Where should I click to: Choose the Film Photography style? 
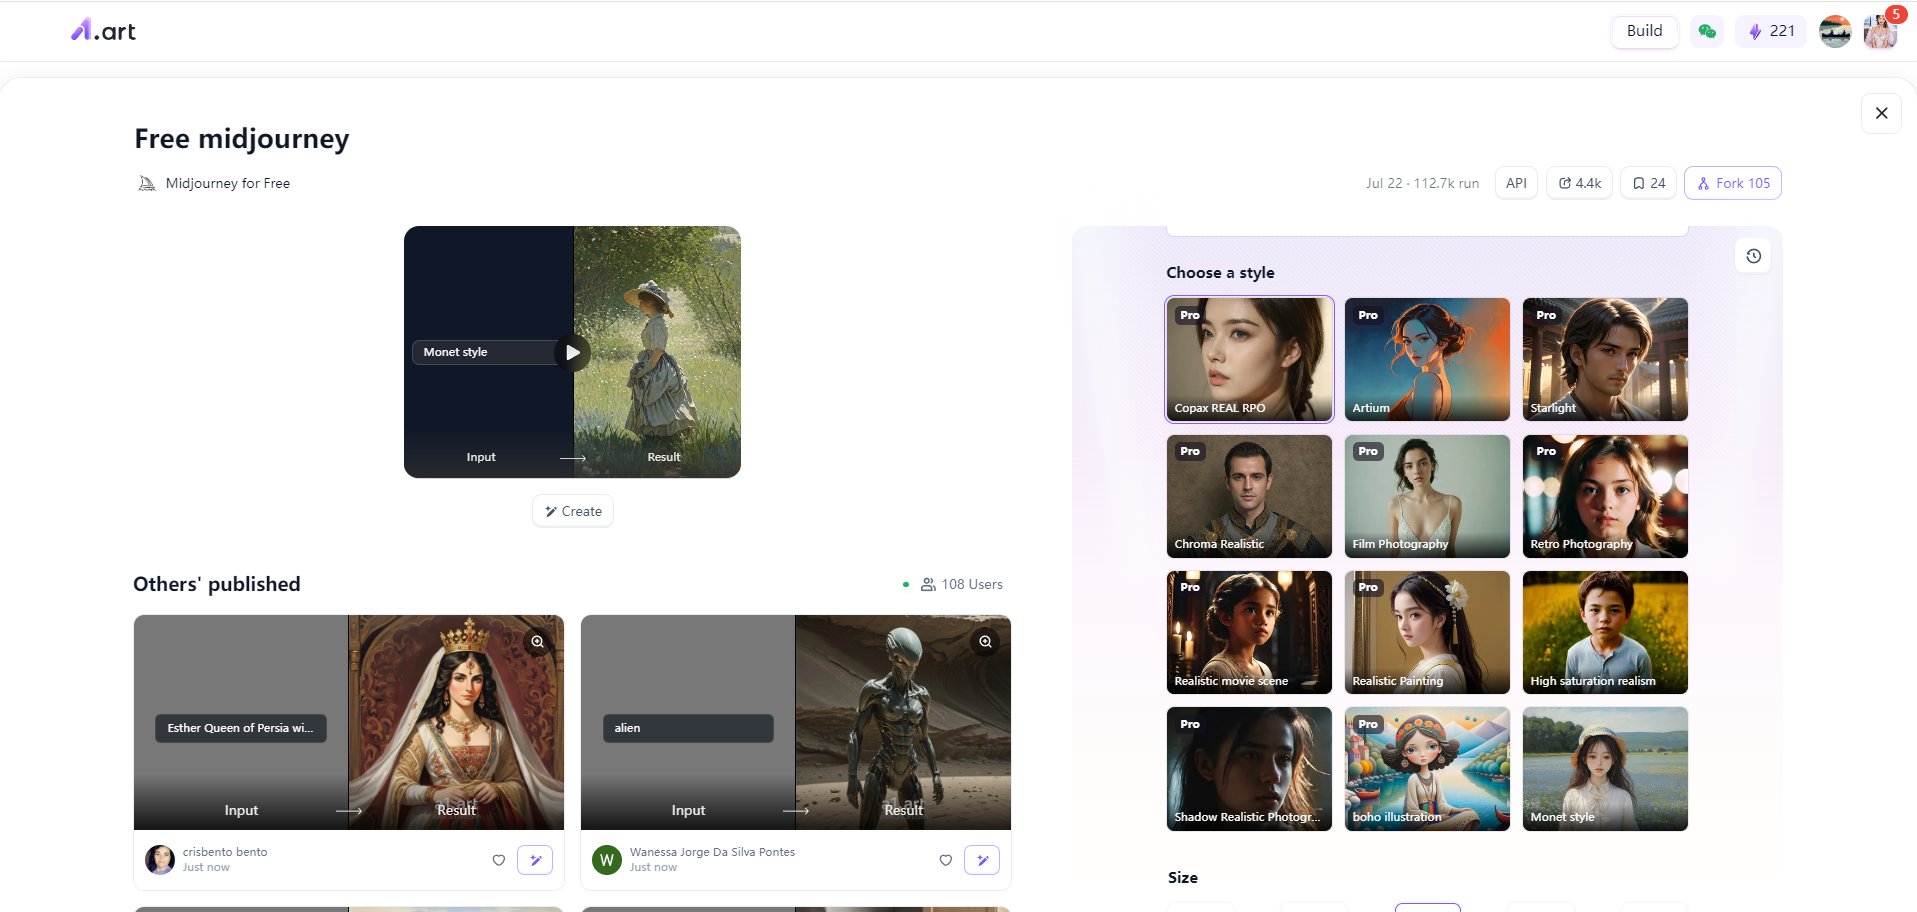coord(1427,496)
